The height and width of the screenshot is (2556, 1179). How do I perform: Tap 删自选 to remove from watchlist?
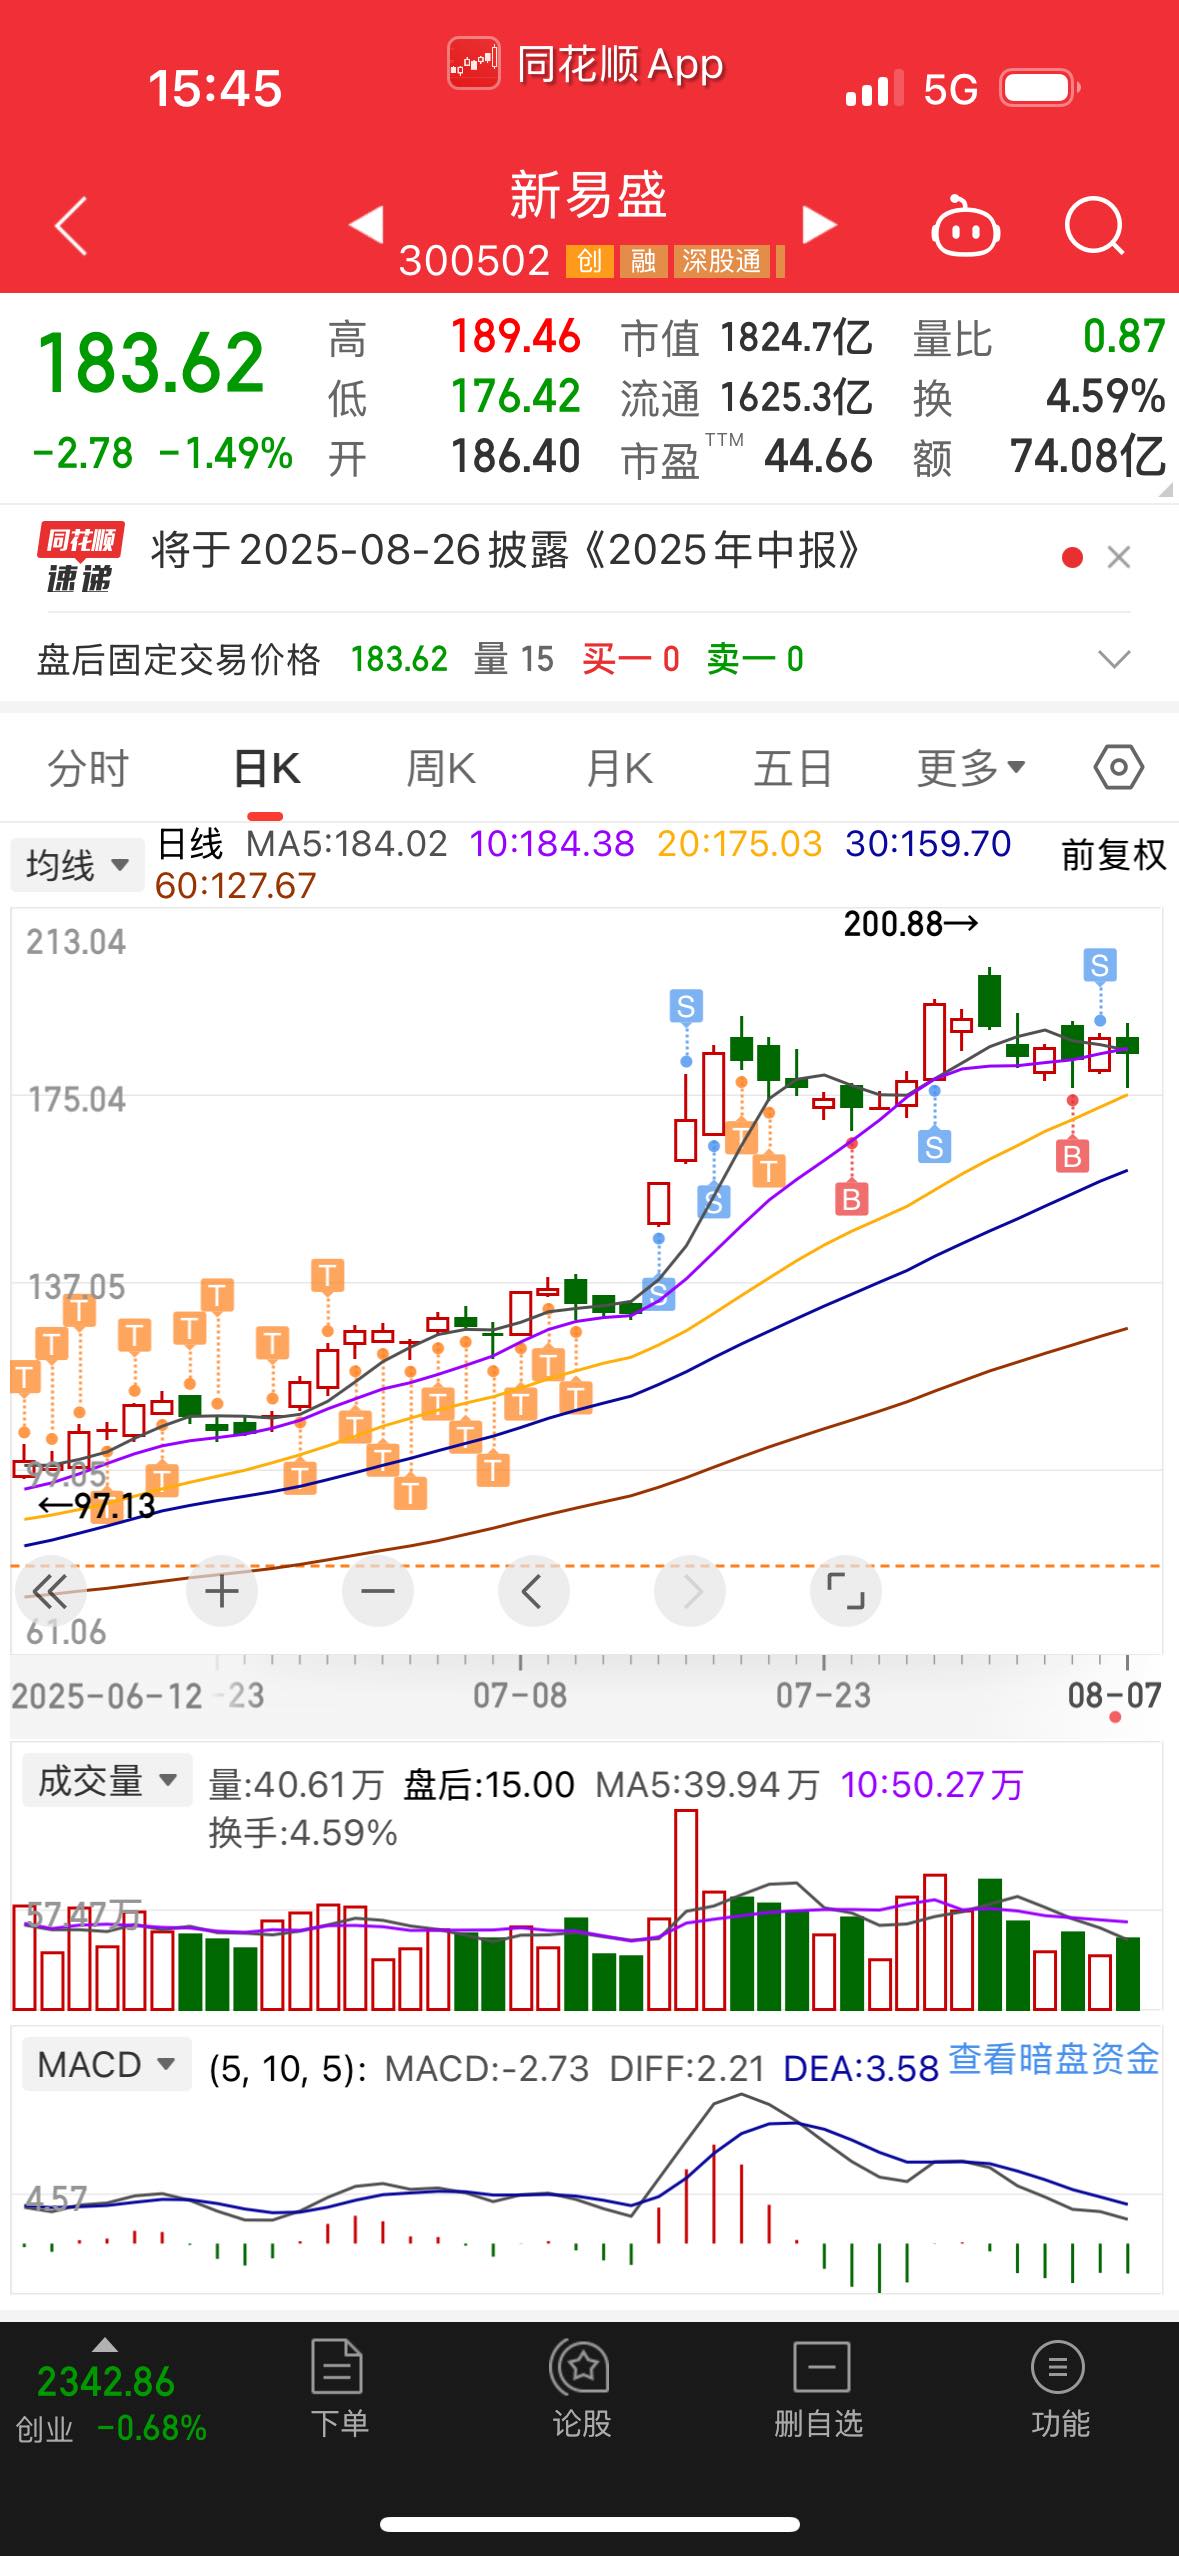(x=819, y=2390)
